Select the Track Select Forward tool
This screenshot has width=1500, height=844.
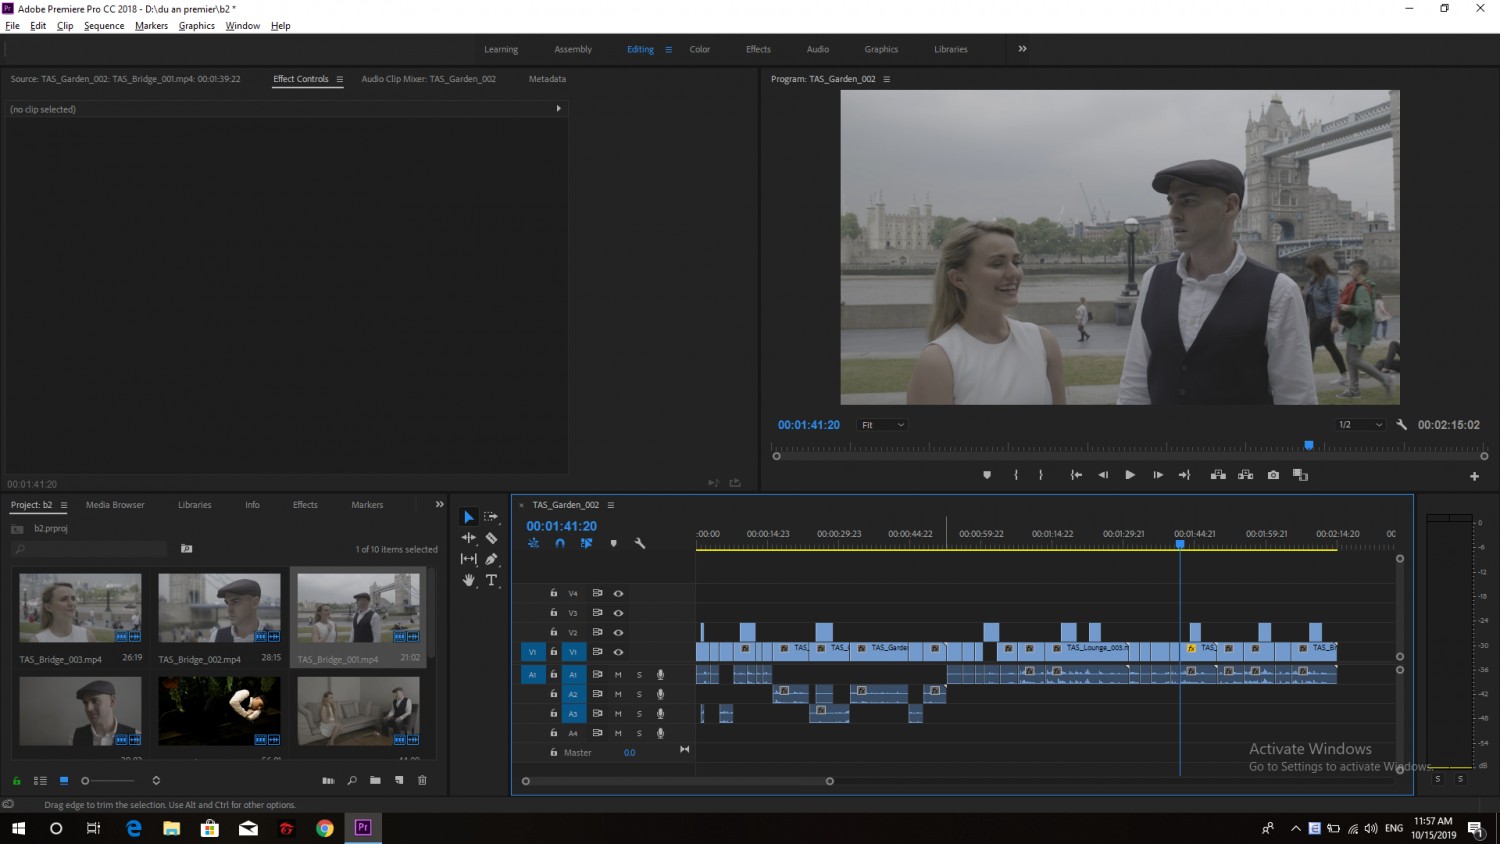coord(491,517)
